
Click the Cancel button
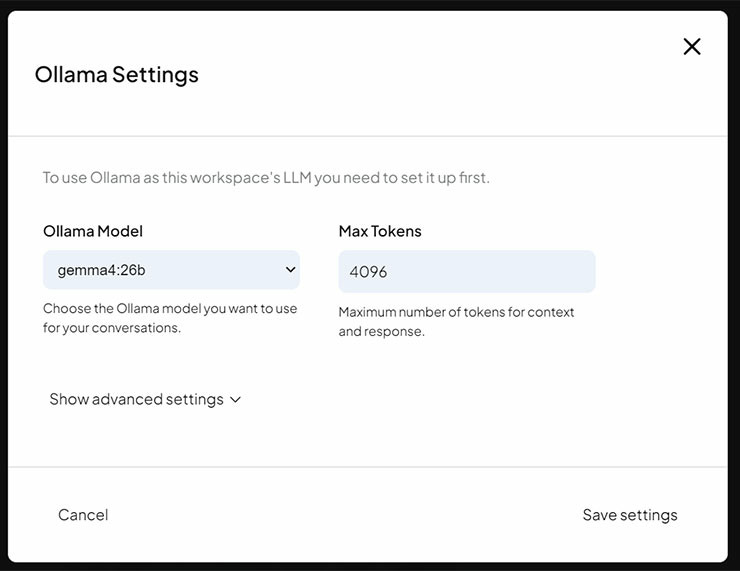pos(83,514)
